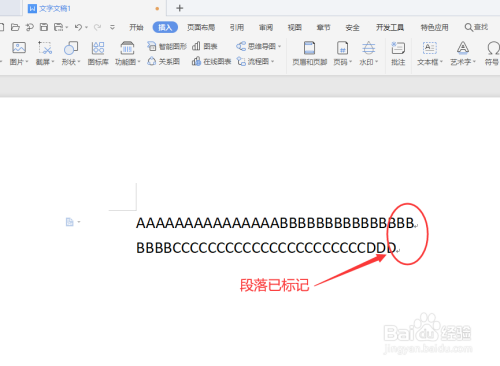Expand the dropdown beside the margin page icon
This screenshot has width=500, height=366.
79,222
